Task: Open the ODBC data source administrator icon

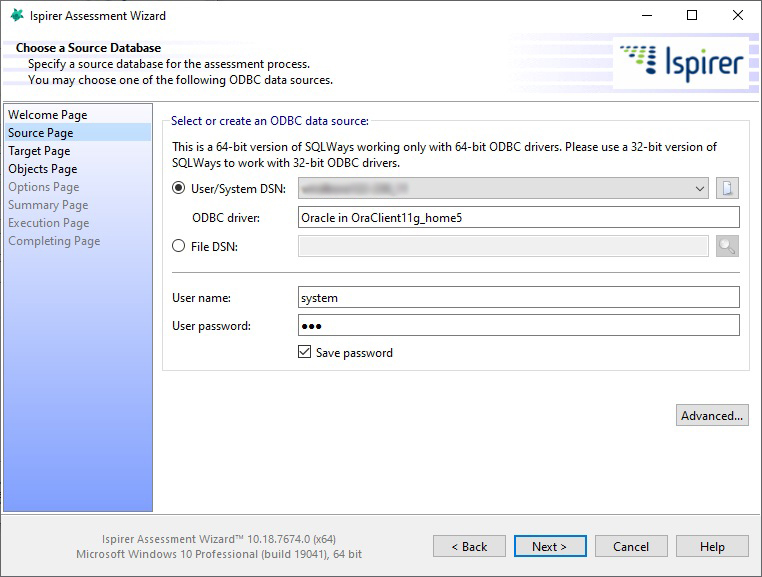Action: click(x=727, y=188)
